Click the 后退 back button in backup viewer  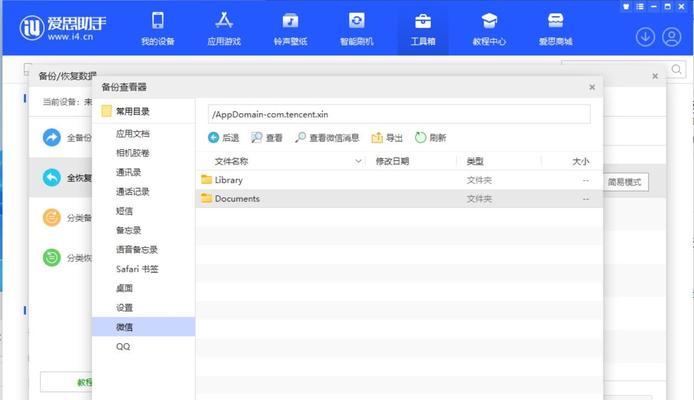pos(224,138)
